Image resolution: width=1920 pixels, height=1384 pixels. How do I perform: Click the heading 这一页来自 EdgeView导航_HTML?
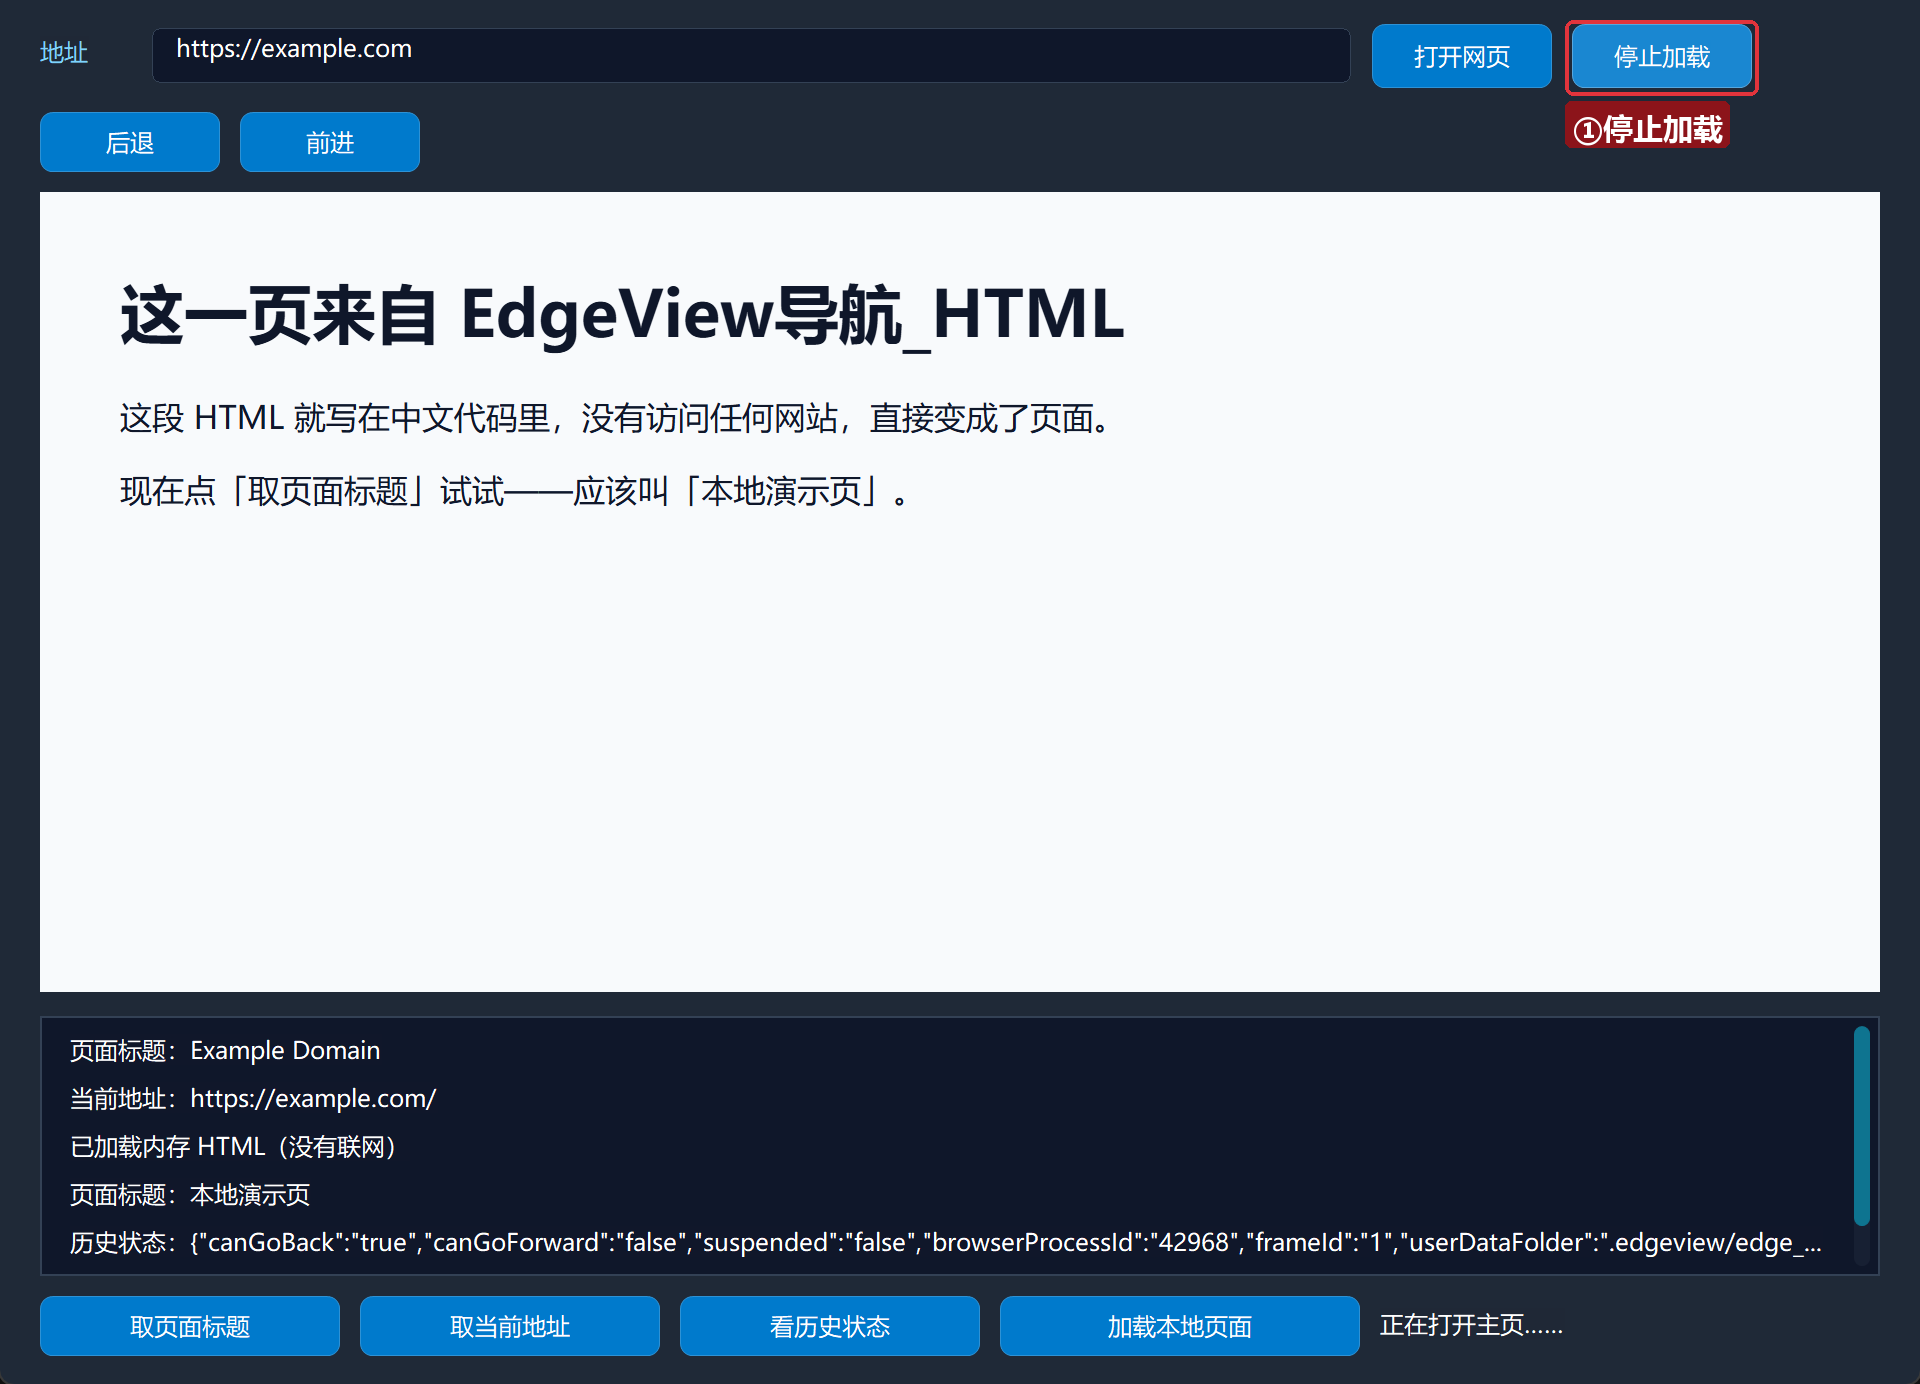tap(622, 315)
